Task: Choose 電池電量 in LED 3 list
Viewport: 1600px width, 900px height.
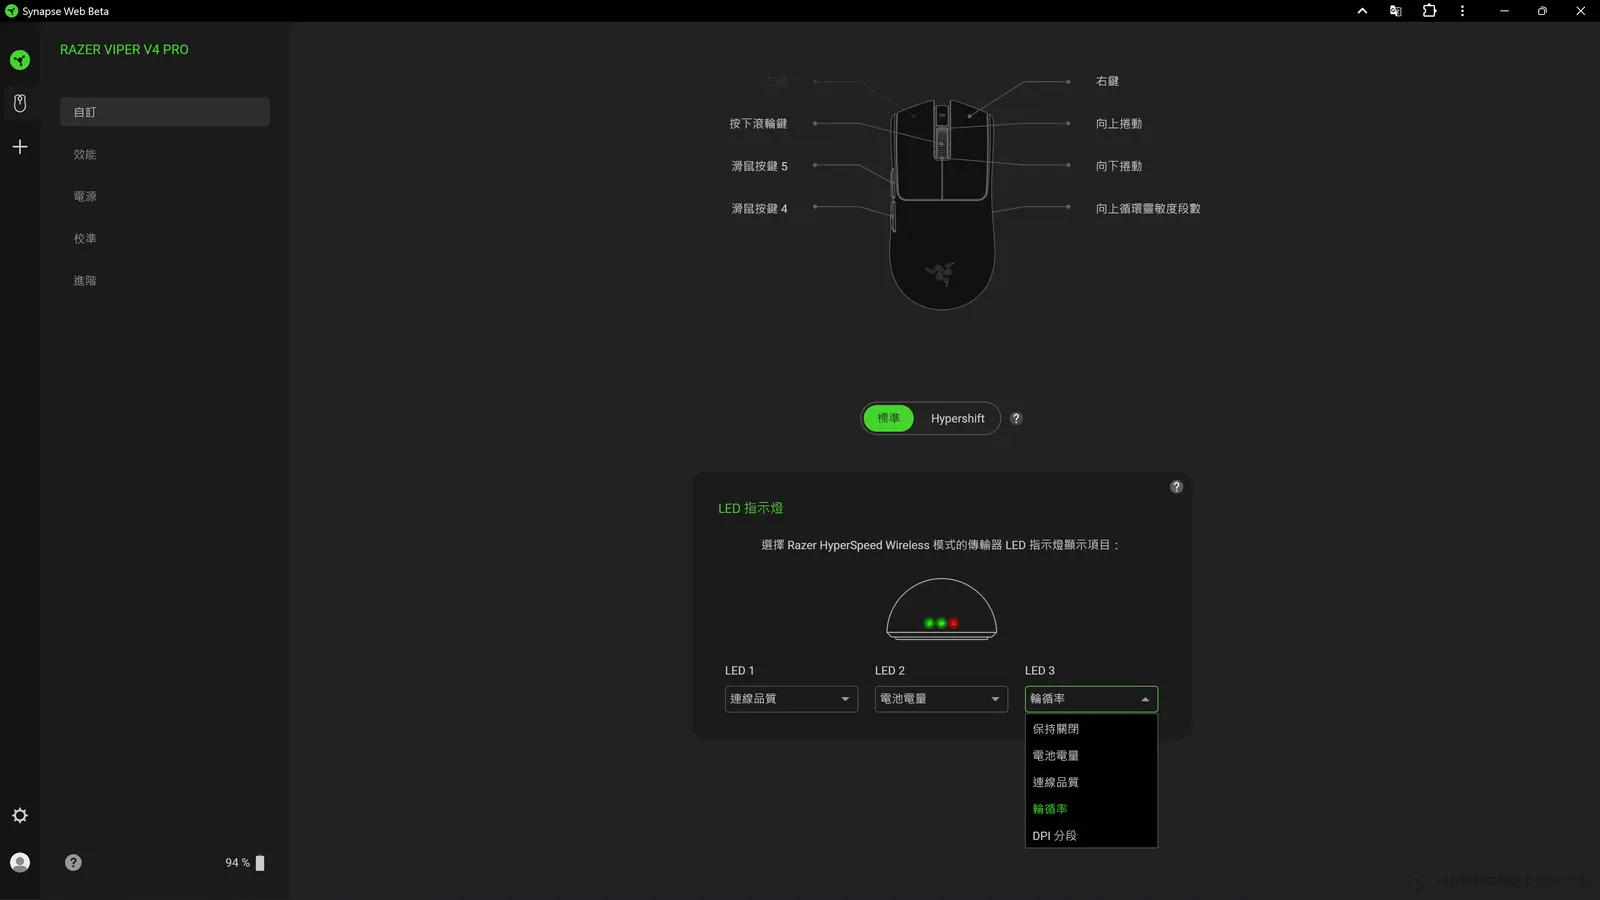Action: click(x=1091, y=756)
